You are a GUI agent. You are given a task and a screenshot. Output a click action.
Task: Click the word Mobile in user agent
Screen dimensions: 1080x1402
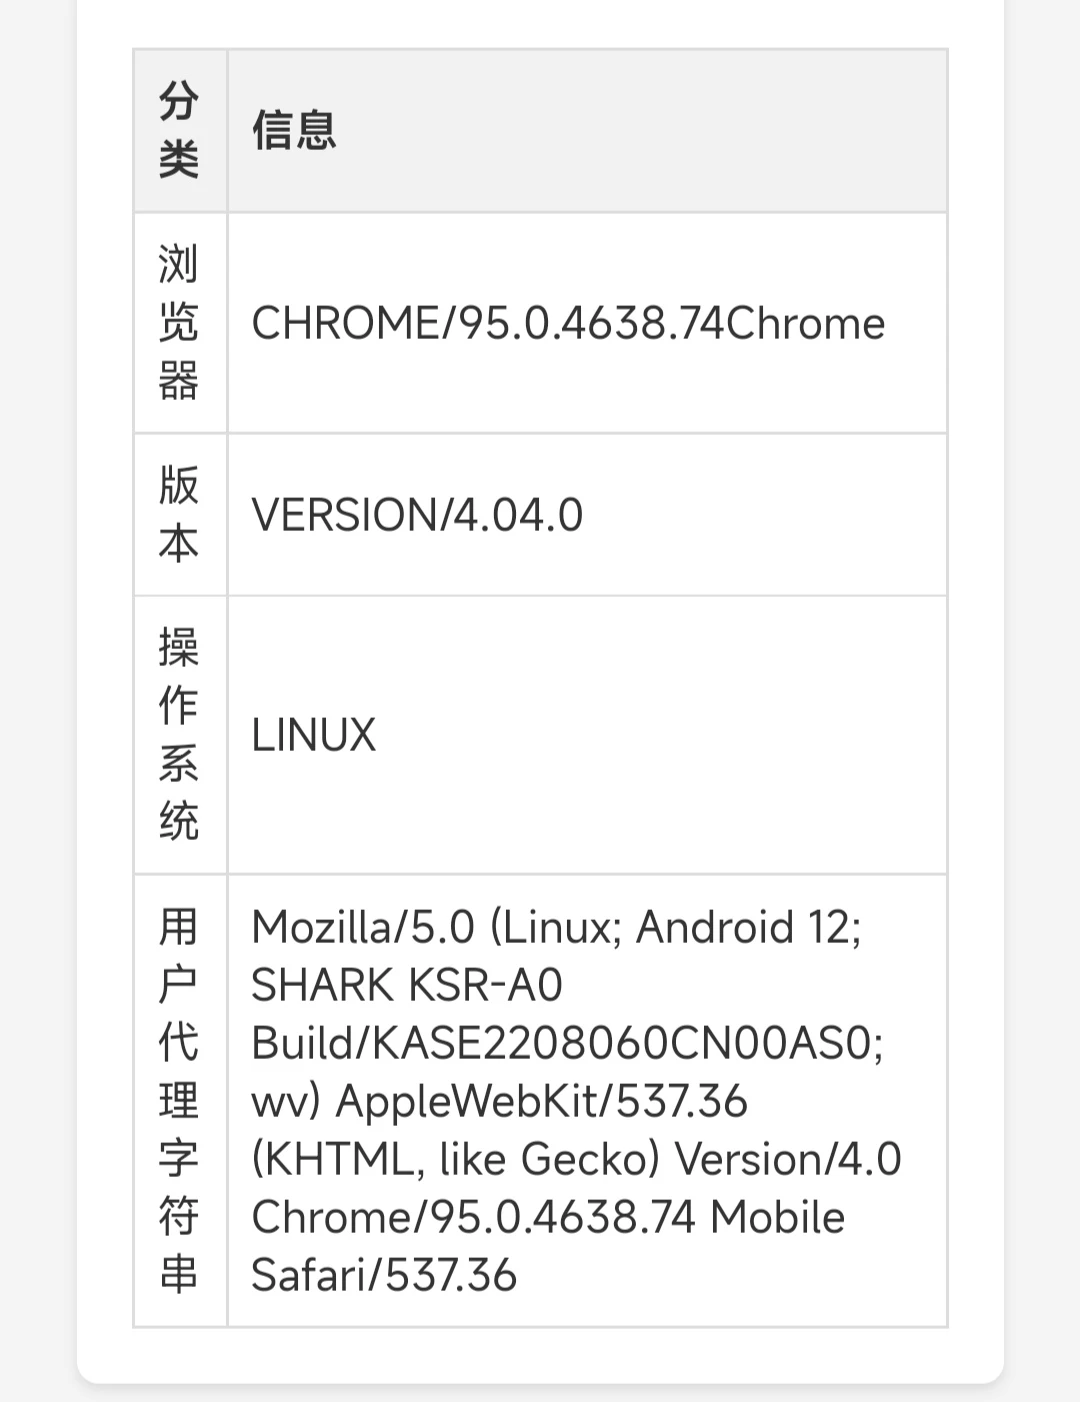[x=777, y=1217]
